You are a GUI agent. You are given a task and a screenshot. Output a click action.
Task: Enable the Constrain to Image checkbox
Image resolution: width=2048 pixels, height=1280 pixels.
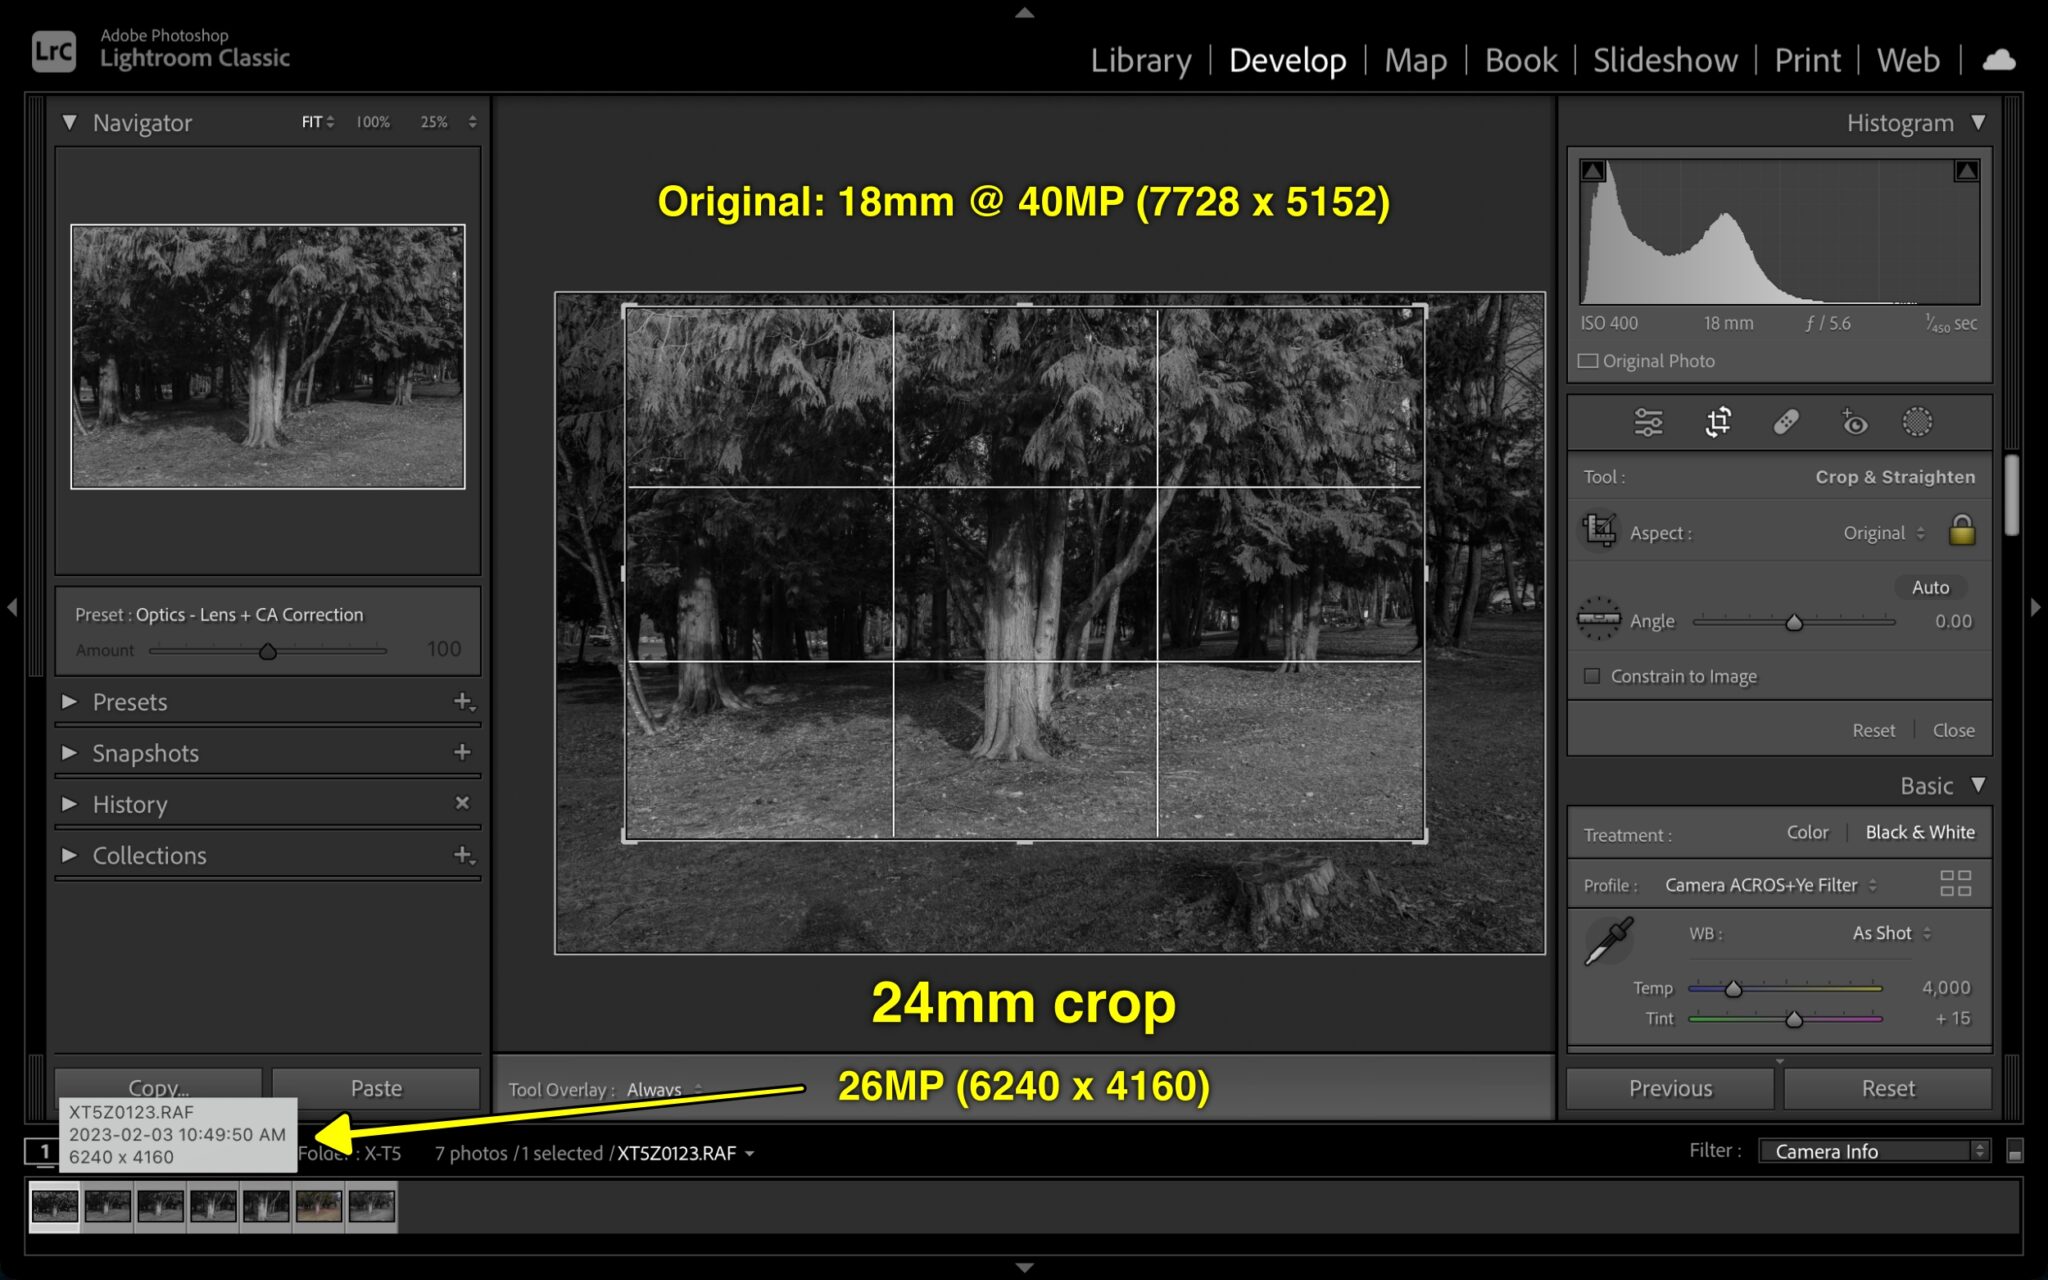point(1592,676)
